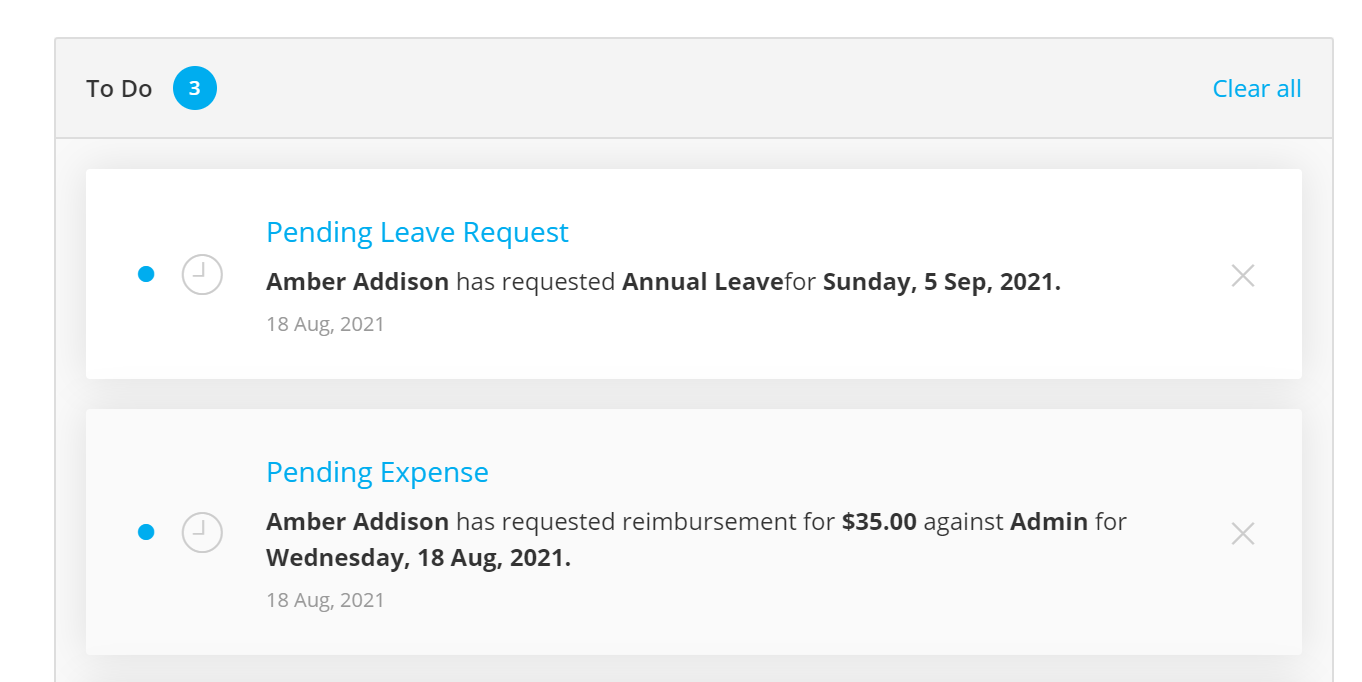The height and width of the screenshot is (682, 1362).
Task: Clear all To Do notifications
Action: (x=1257, y=89)
